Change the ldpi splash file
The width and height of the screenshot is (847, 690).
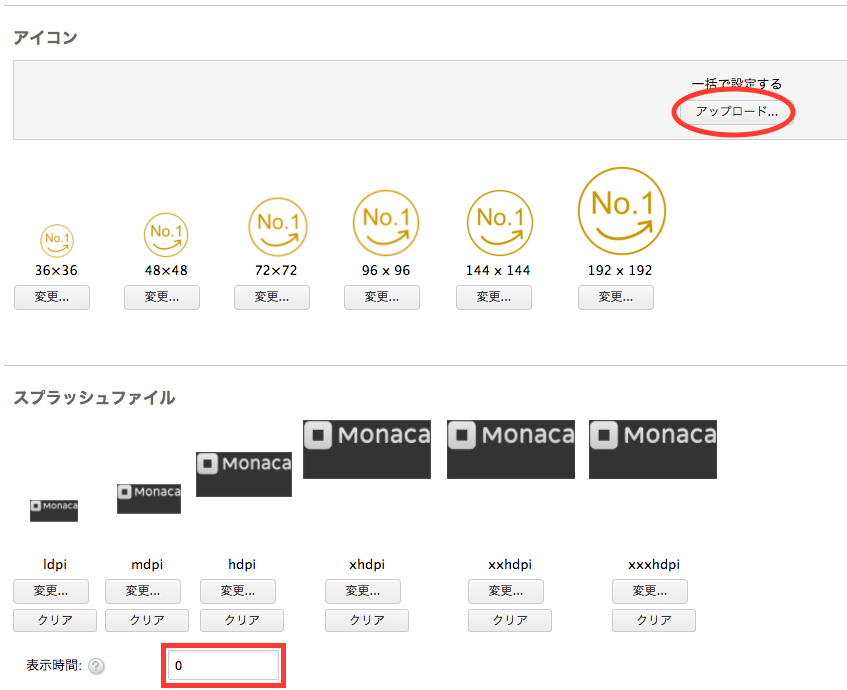[51, 591]
